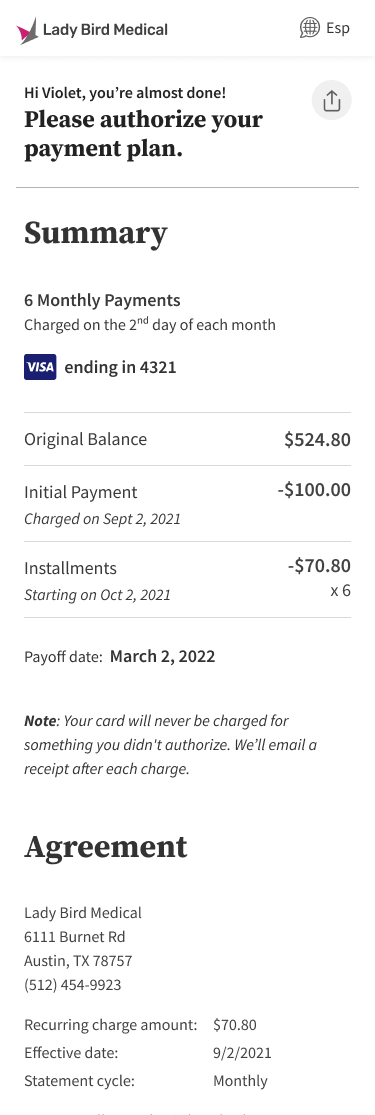375x1115 pixels.
Task: Click the 6111 Burnet Rd address line
Action: click(65, 937)
